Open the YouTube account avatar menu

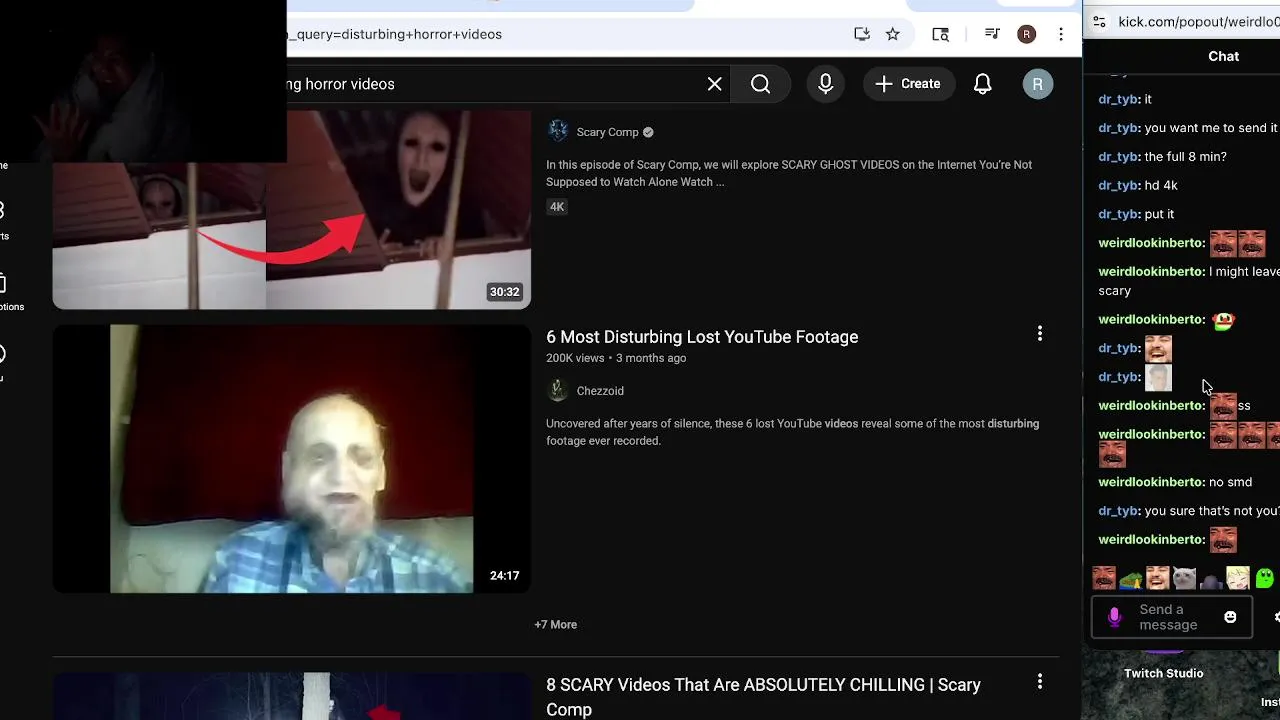(x=1037, y=84)
